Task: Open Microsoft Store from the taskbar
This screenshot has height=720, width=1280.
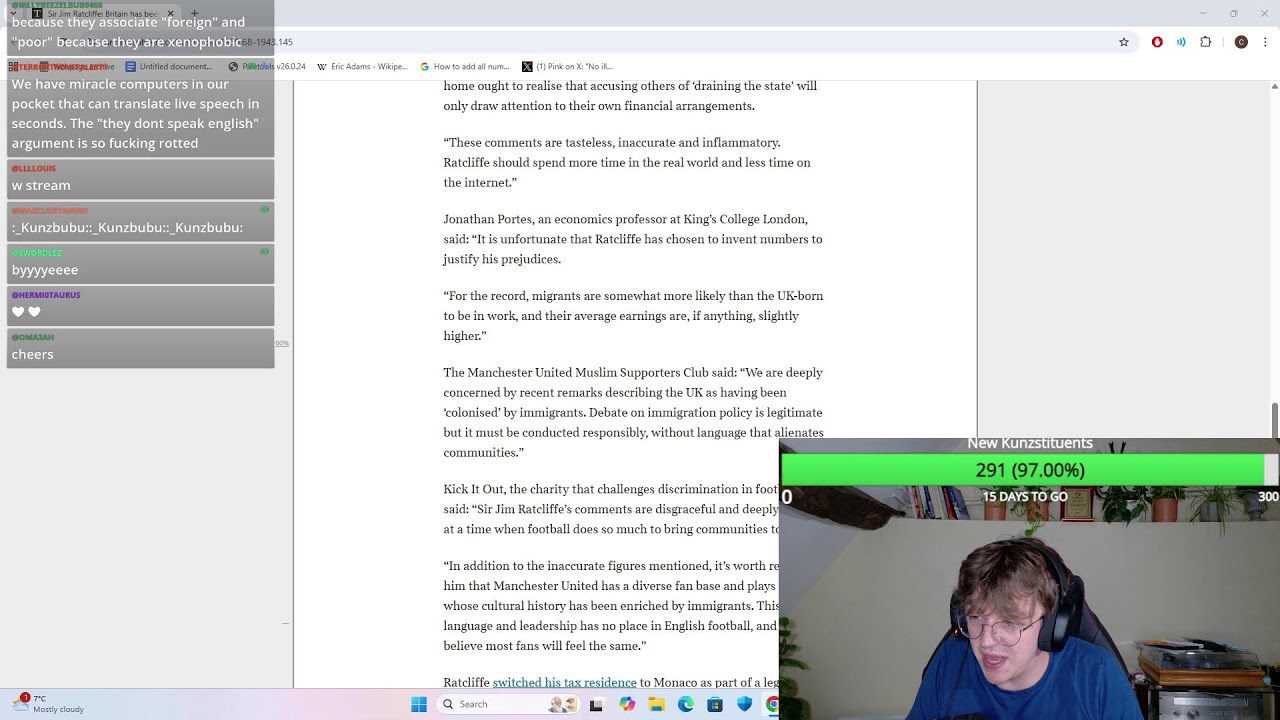Action: (x=715, y=704)
